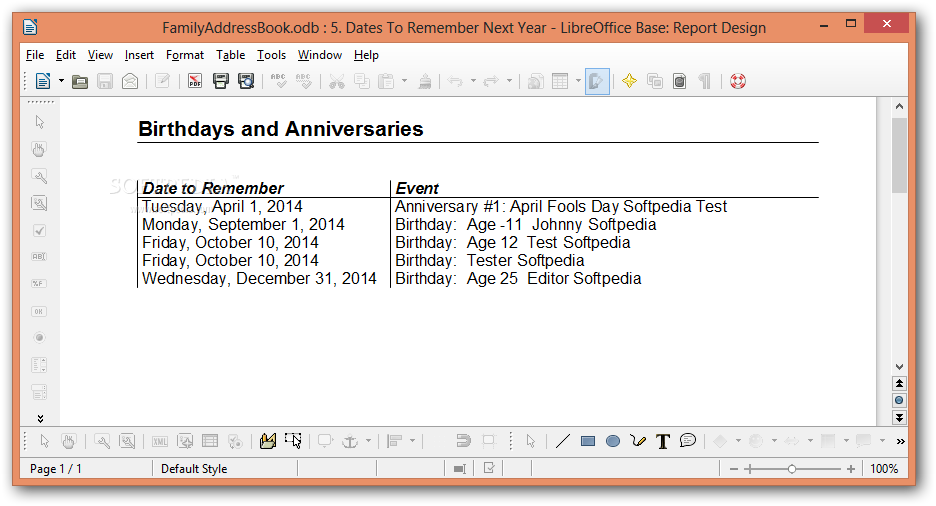Click the Push Button OK control in sidebar
The image size is (936, 506).
click(x=39, y=311)
